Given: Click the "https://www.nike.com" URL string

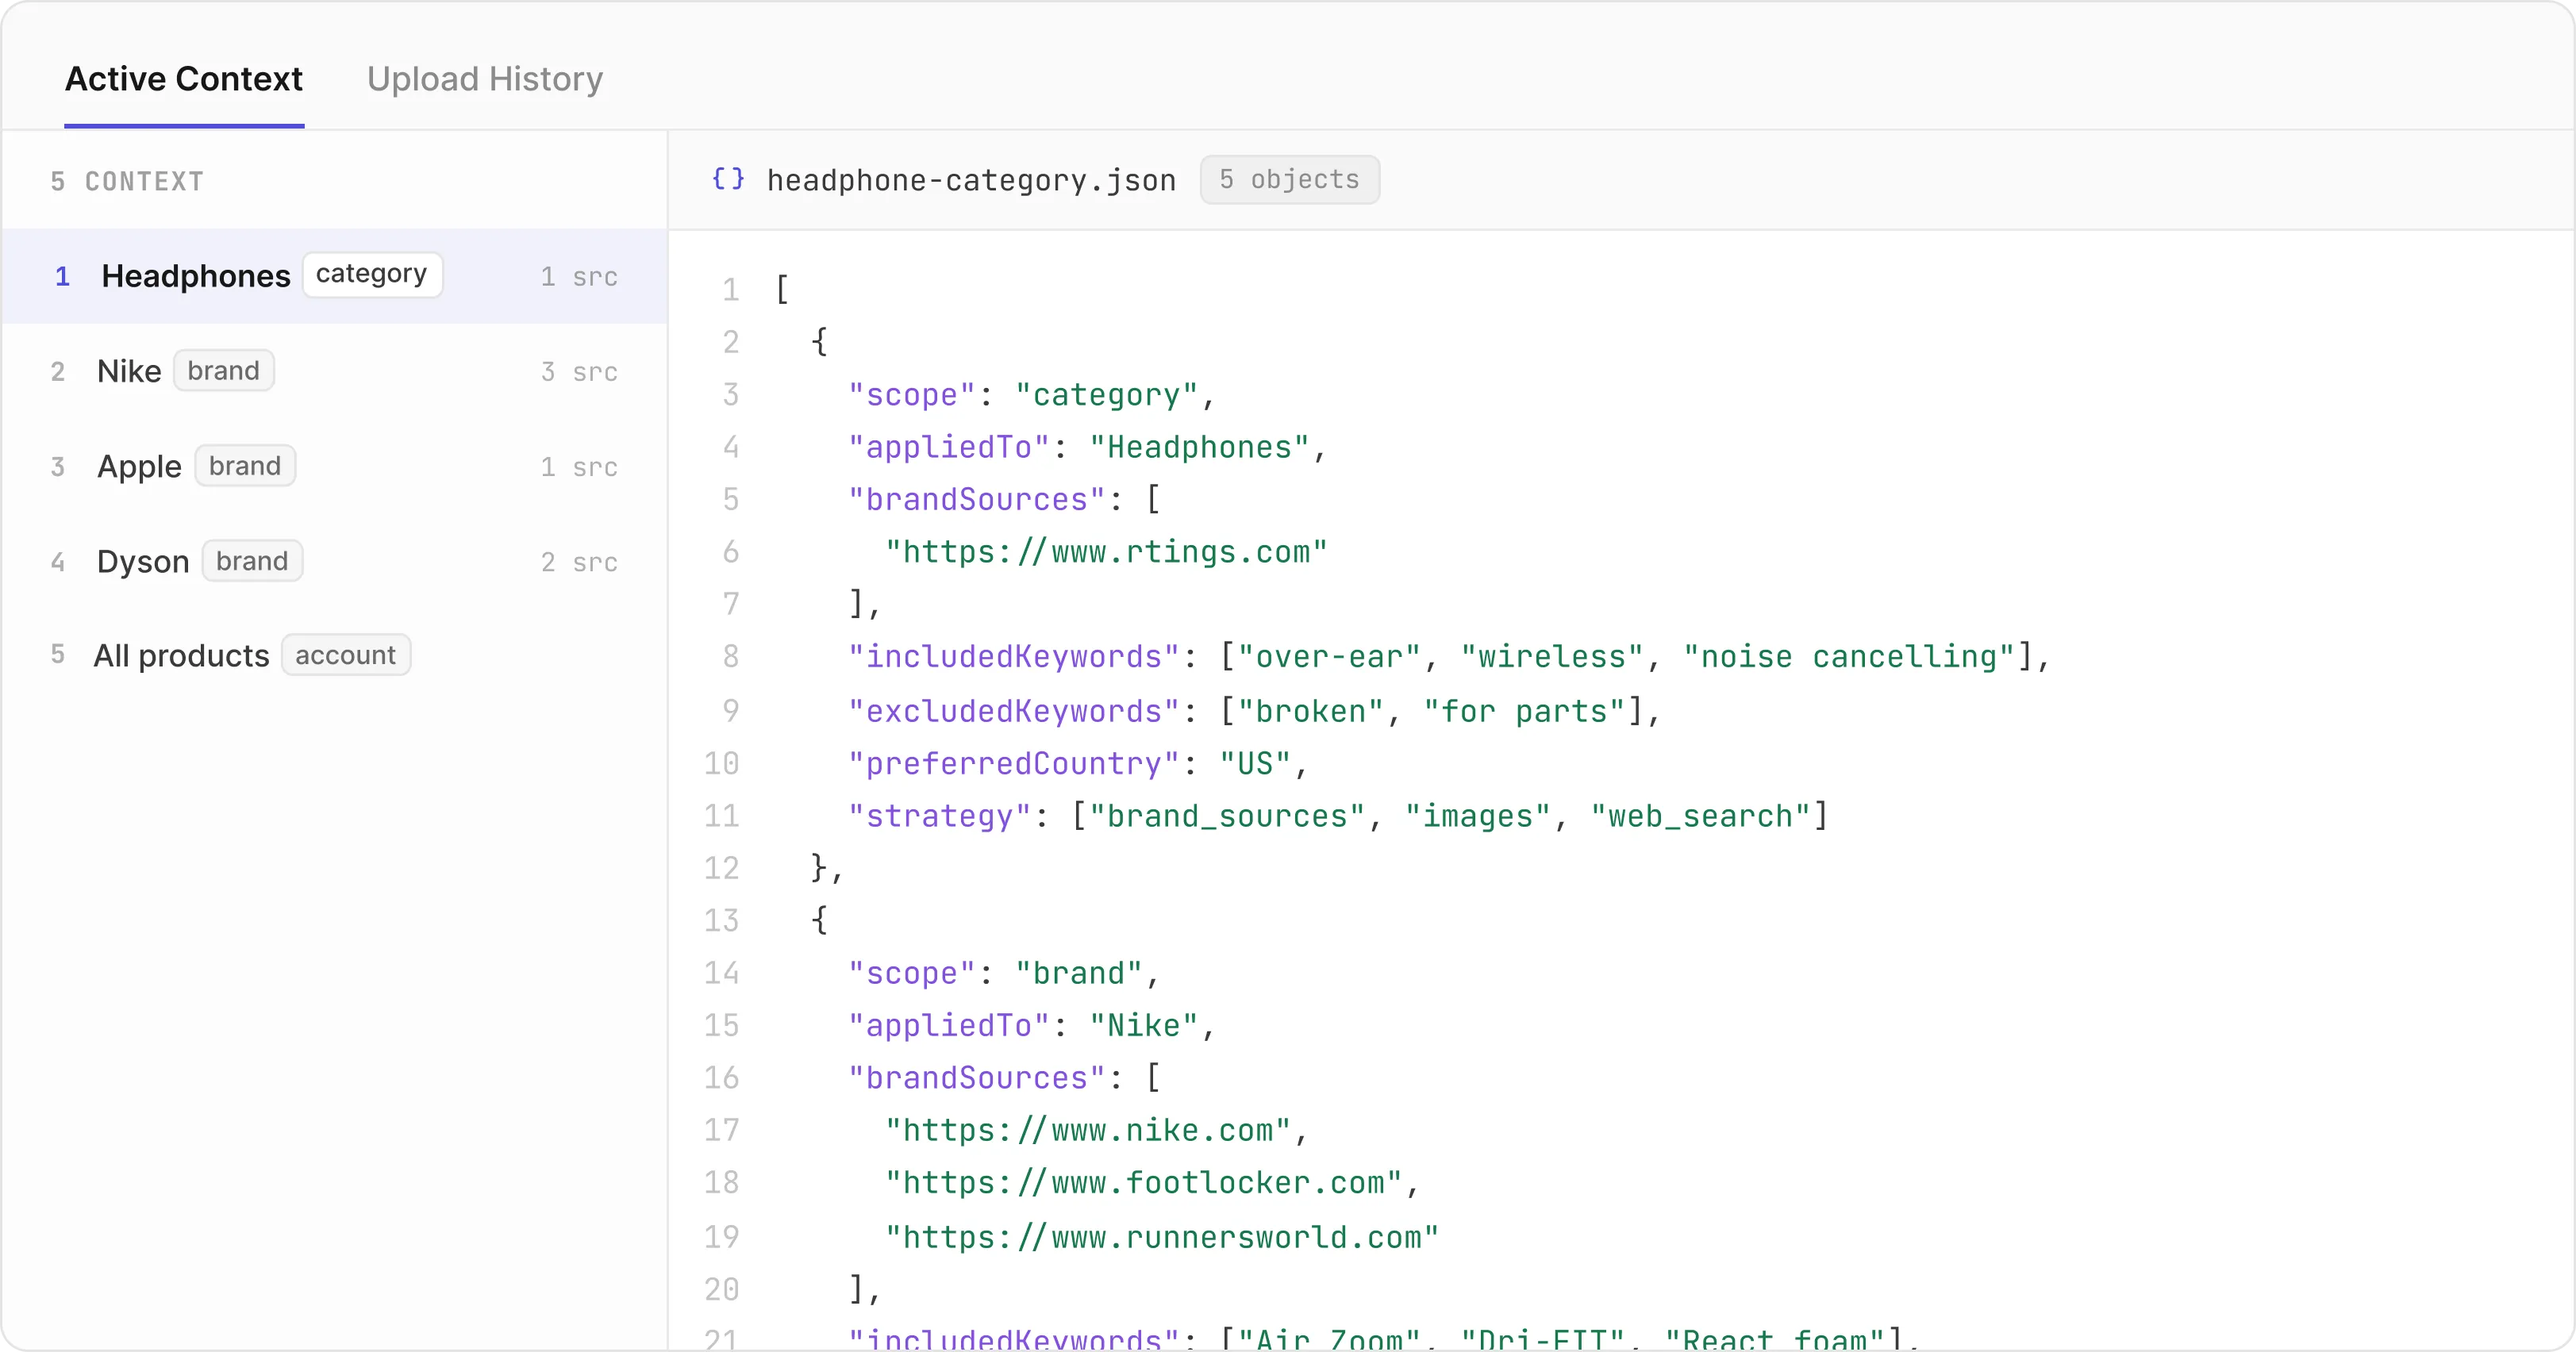Looking at the screenshot, I should 1088,1130.
